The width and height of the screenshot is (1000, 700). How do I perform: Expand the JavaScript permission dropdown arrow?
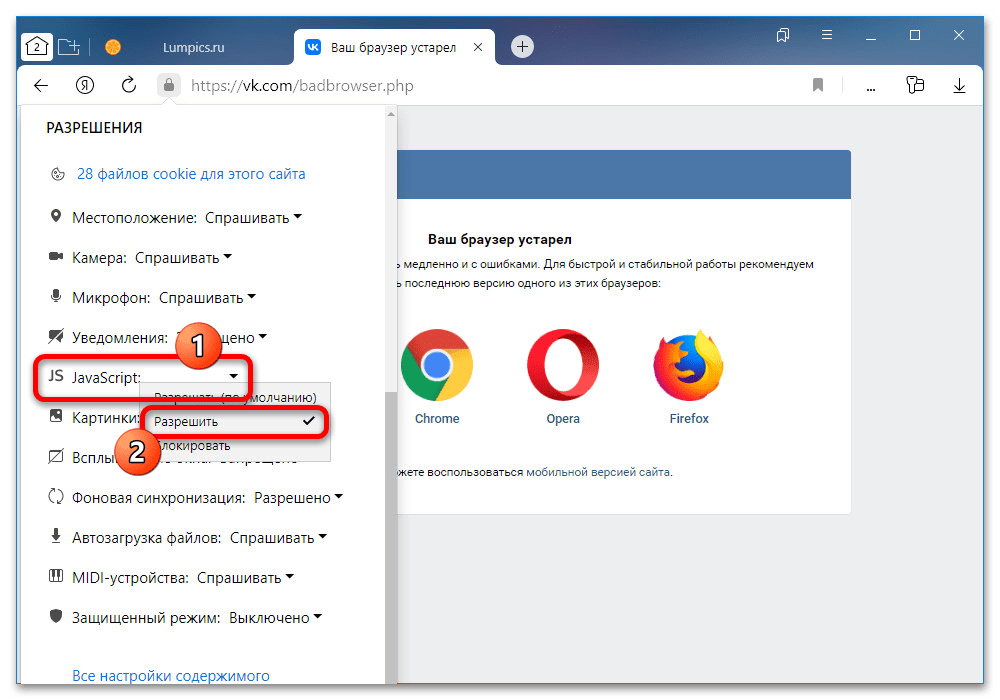(233, 376)
